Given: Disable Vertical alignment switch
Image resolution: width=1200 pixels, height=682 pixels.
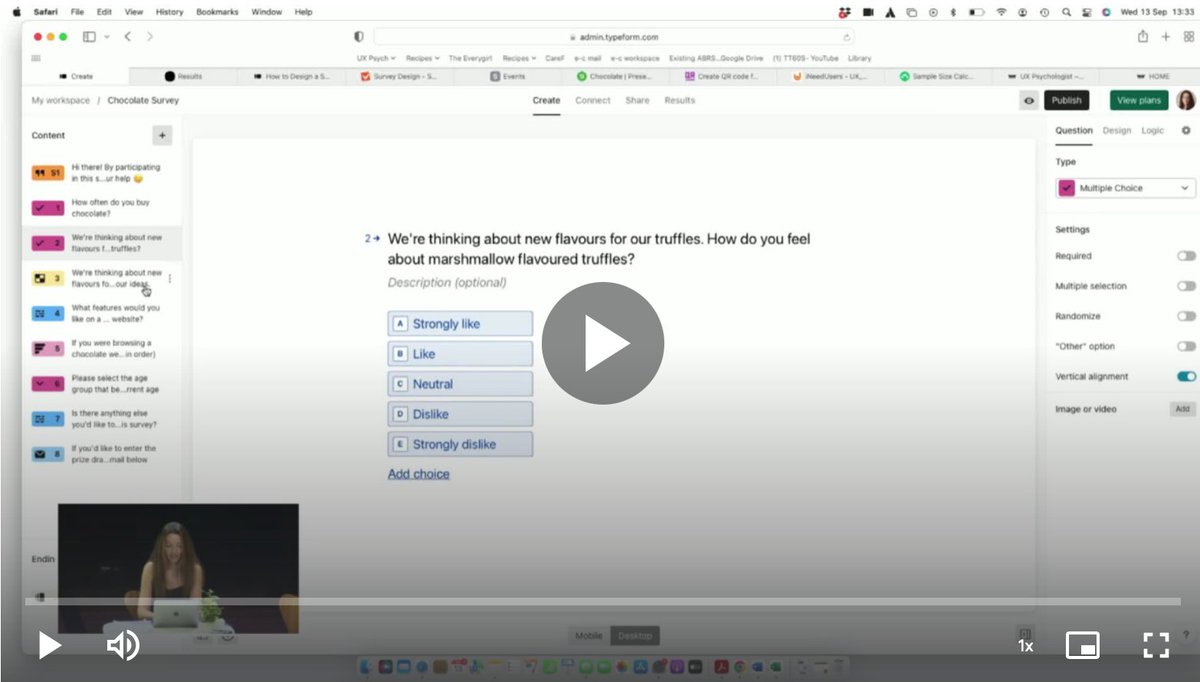Looking at the screenshot, I should [1186, 376].
